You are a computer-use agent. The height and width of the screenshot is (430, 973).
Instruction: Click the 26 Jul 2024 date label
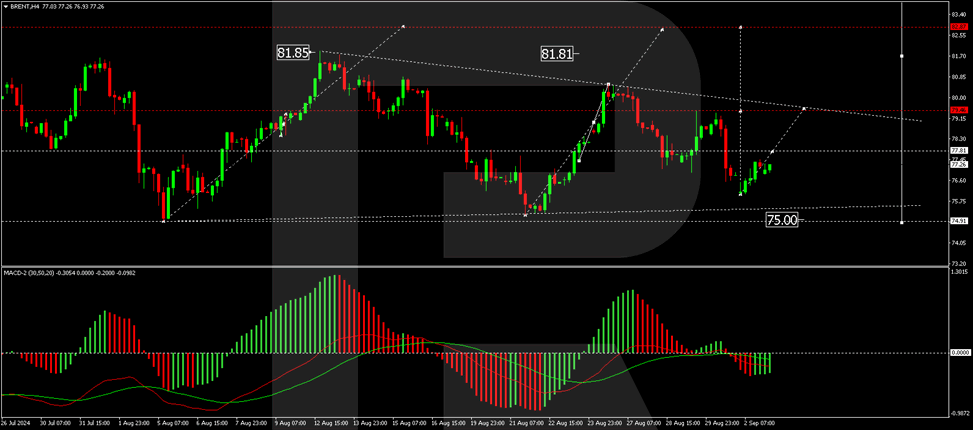(x=16, y=423)
